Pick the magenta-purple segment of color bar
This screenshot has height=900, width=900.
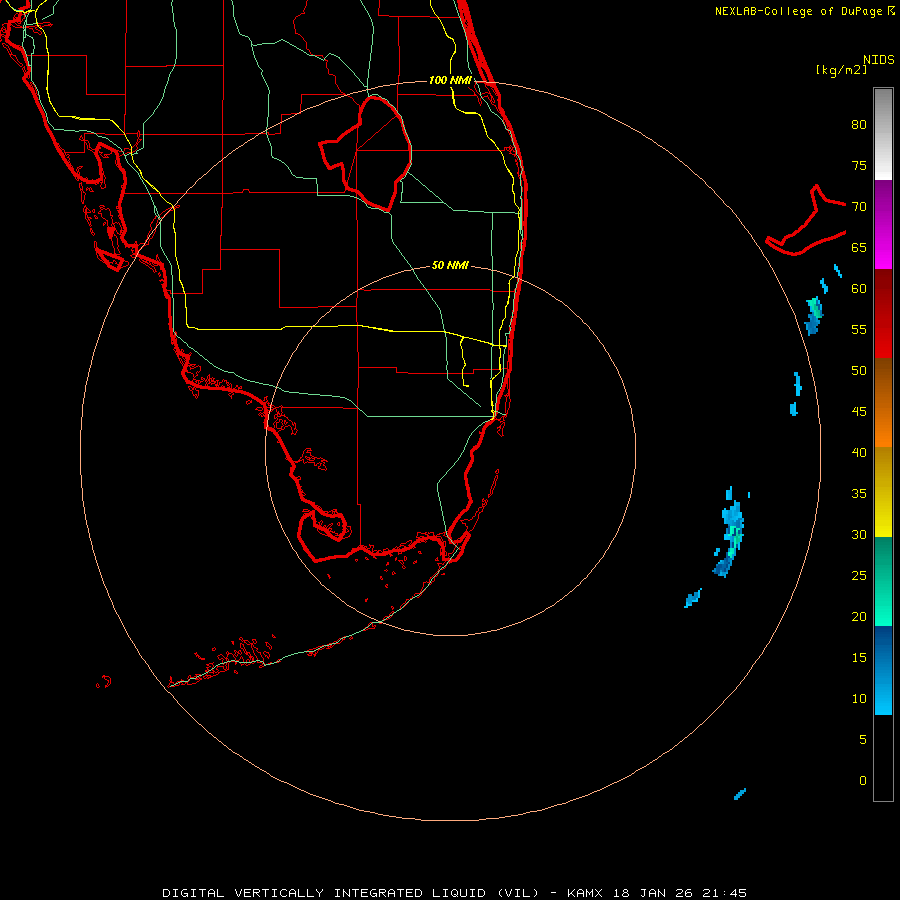tap(883, 224)
